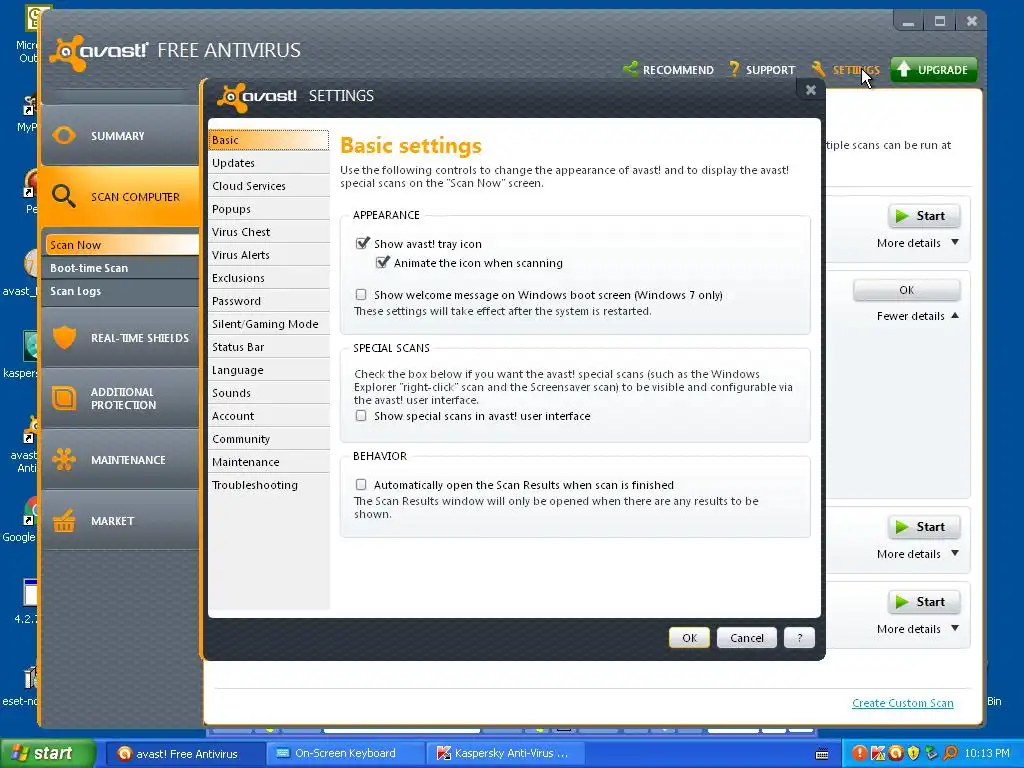Open the Sounds settings category
This screenshot has height=768, width=1024.
(268, 392)
